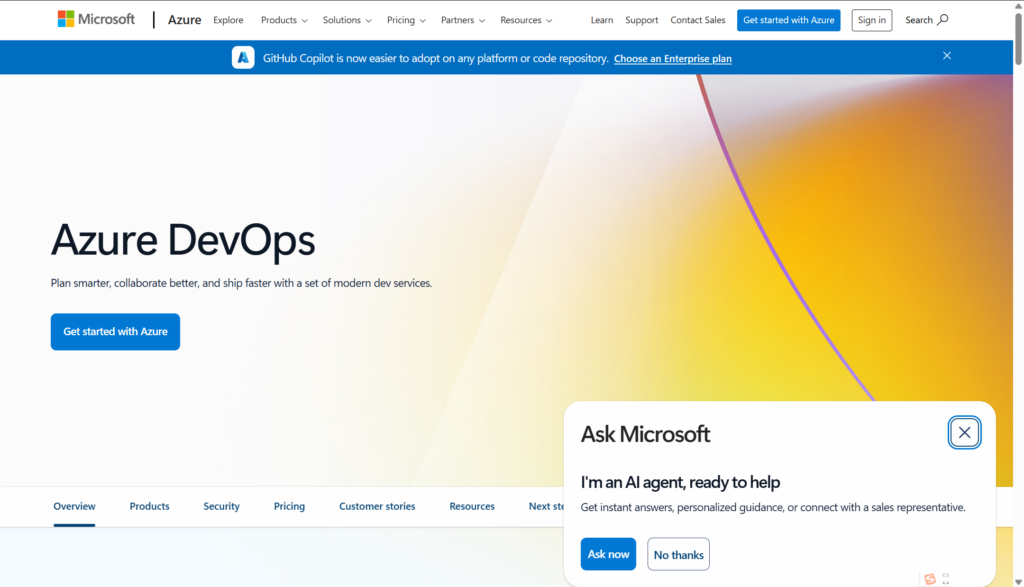Screen dimensions: 1024x587
Task: Expand the Solutions dropdown menu
Action: point(347,20)
